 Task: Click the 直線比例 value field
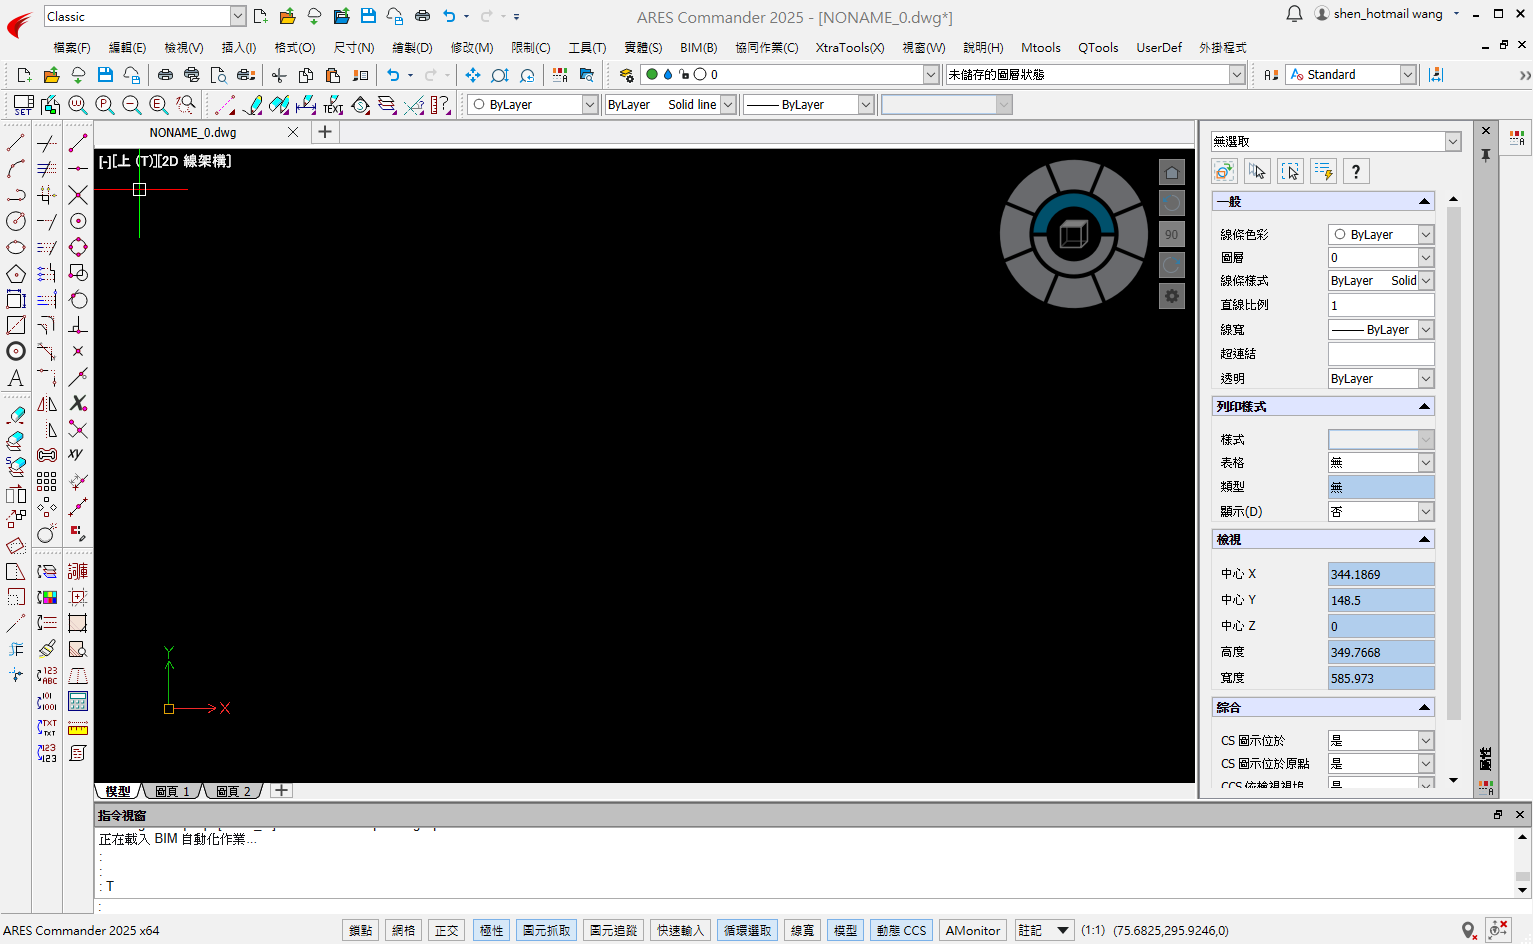coord(1381,305)
